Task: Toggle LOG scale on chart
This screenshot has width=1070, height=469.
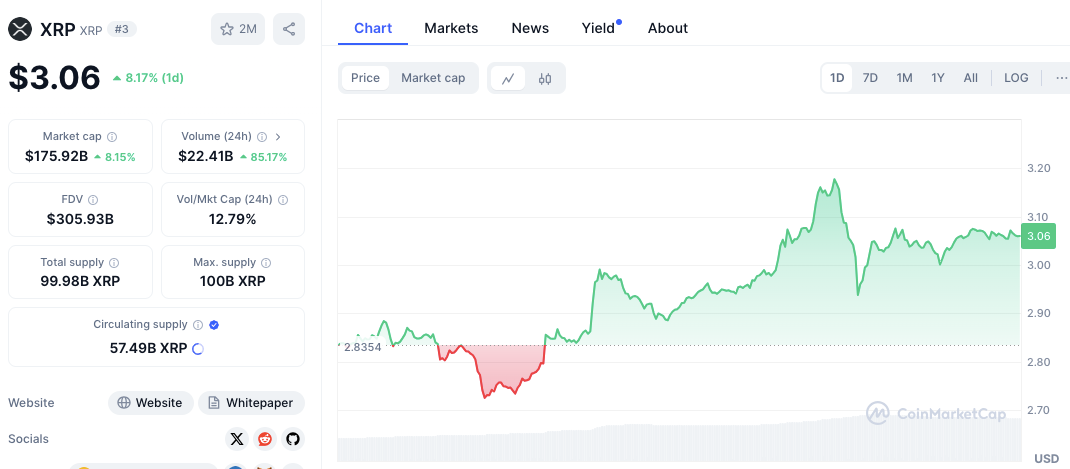Action: click(1016, 78)
